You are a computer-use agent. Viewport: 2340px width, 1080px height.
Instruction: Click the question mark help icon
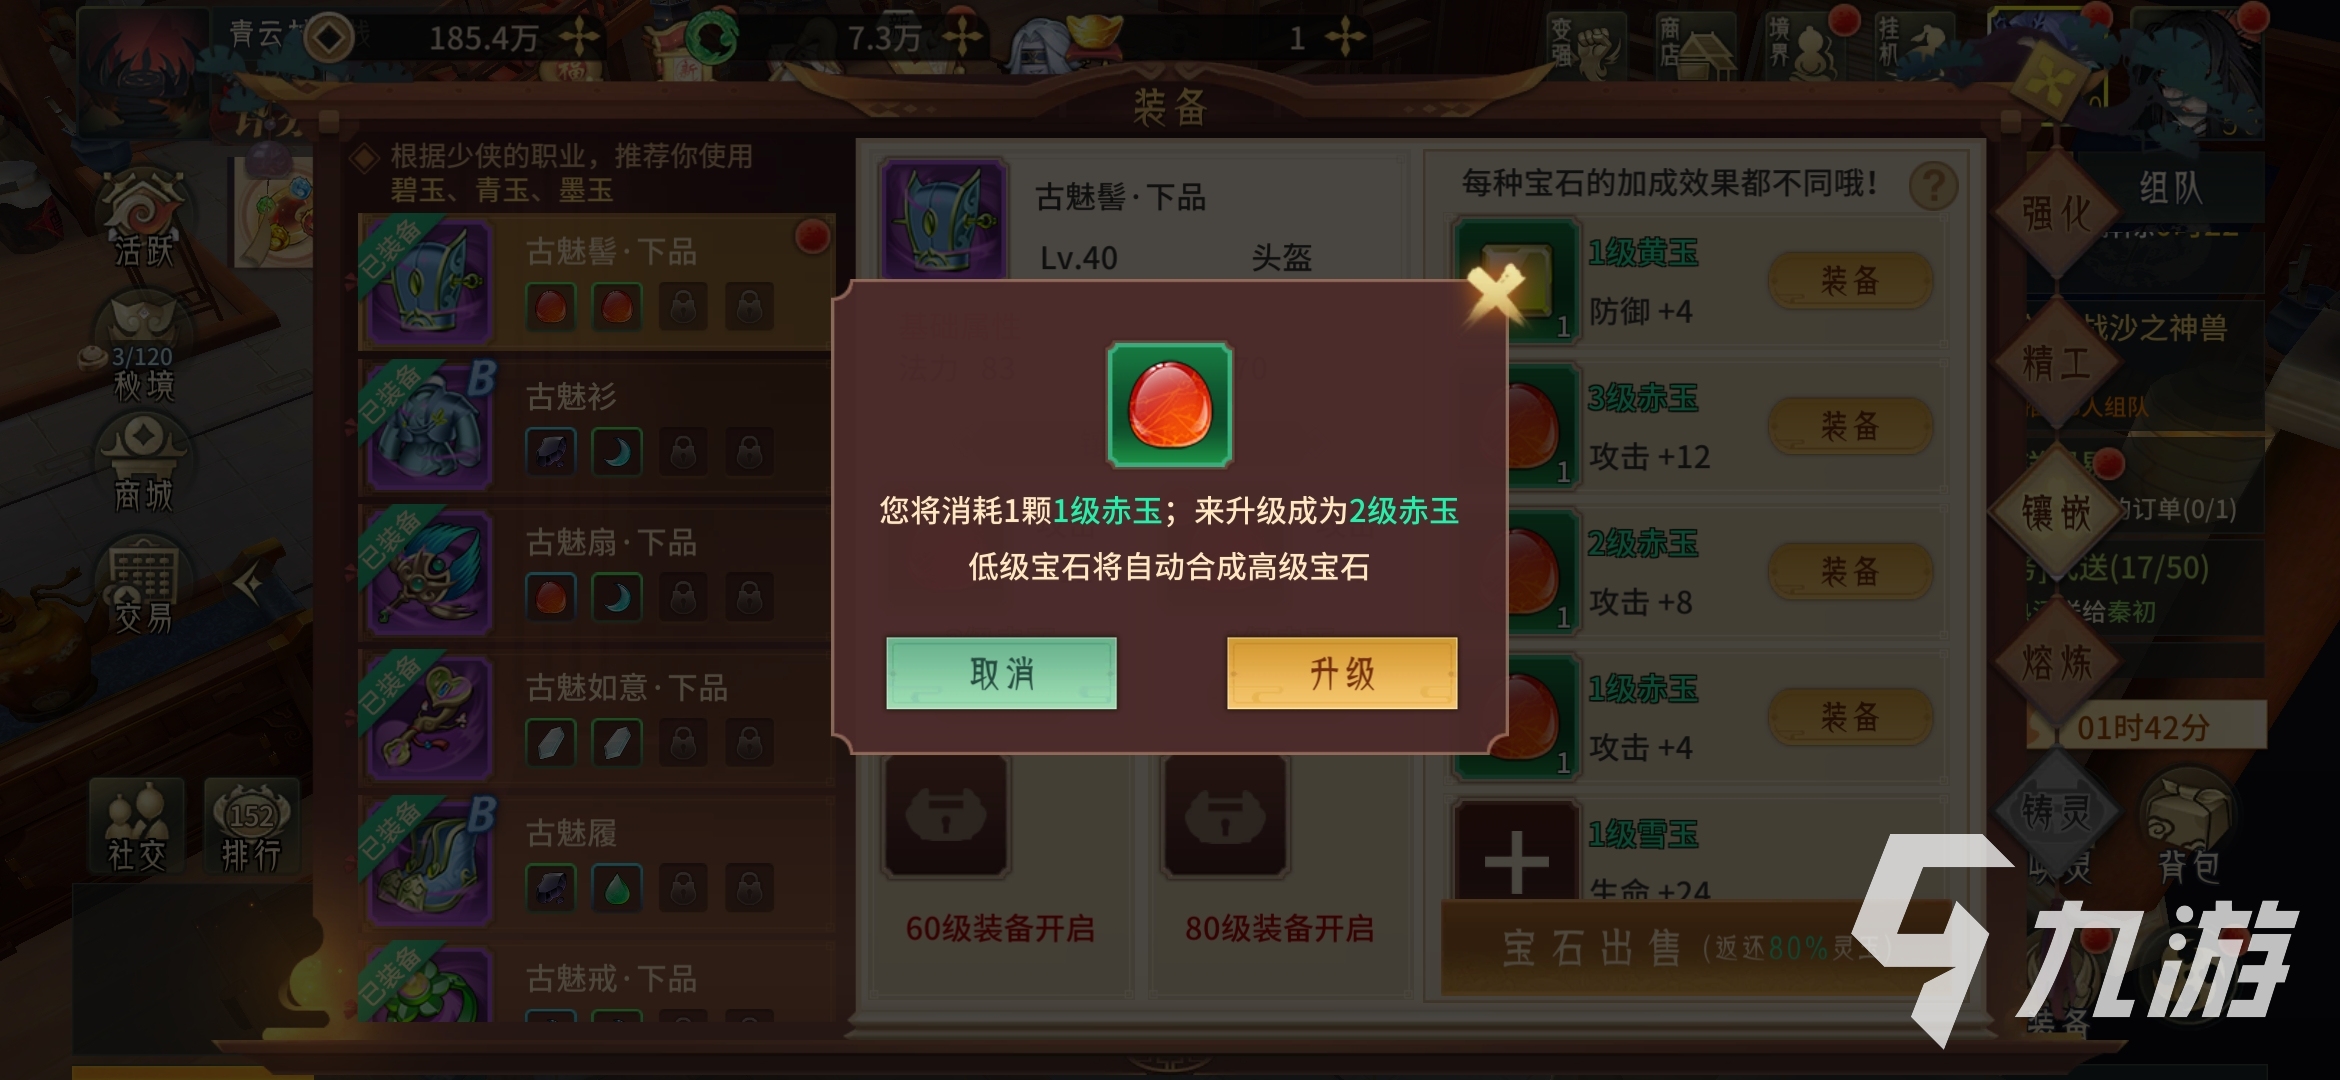pyautogui.click(x=1933, y=185)
